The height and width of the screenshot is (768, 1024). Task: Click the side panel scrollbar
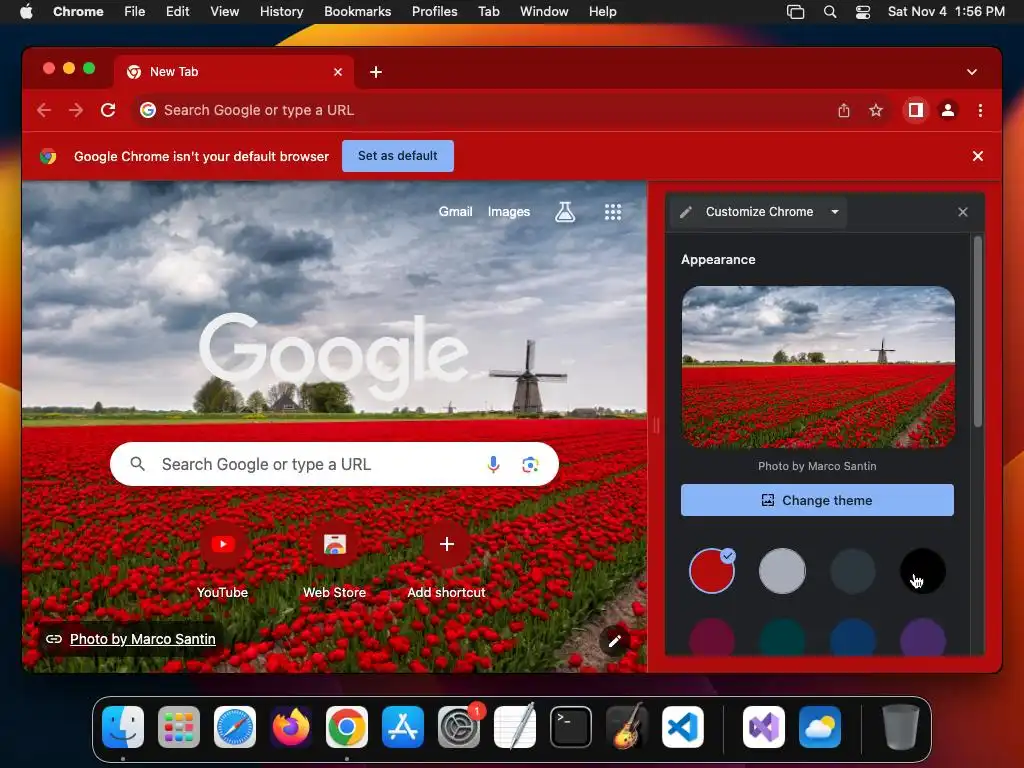pyautogui.click(x=978, y=332)
